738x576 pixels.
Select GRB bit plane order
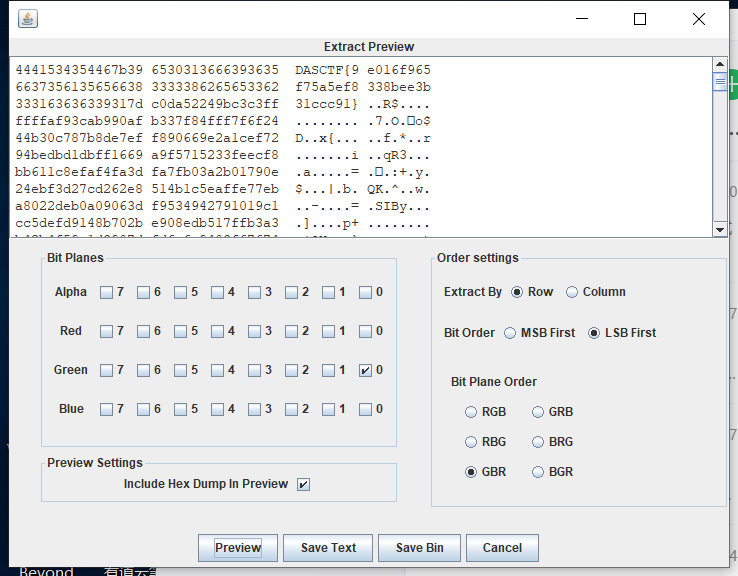pyautogui.click(x=537, y=412)
